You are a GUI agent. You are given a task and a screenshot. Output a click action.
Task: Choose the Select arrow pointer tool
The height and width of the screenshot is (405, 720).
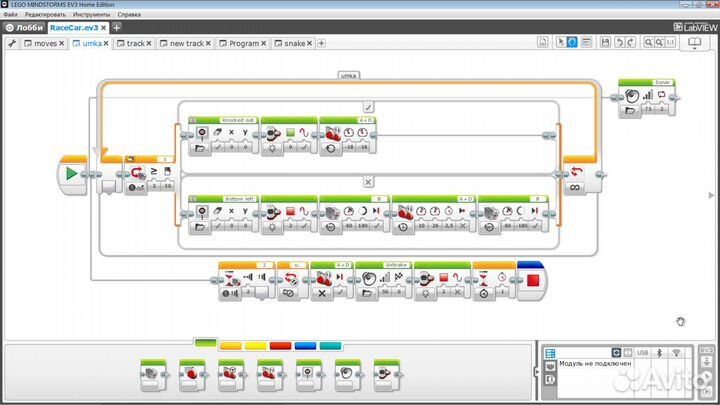coord(561,42)
